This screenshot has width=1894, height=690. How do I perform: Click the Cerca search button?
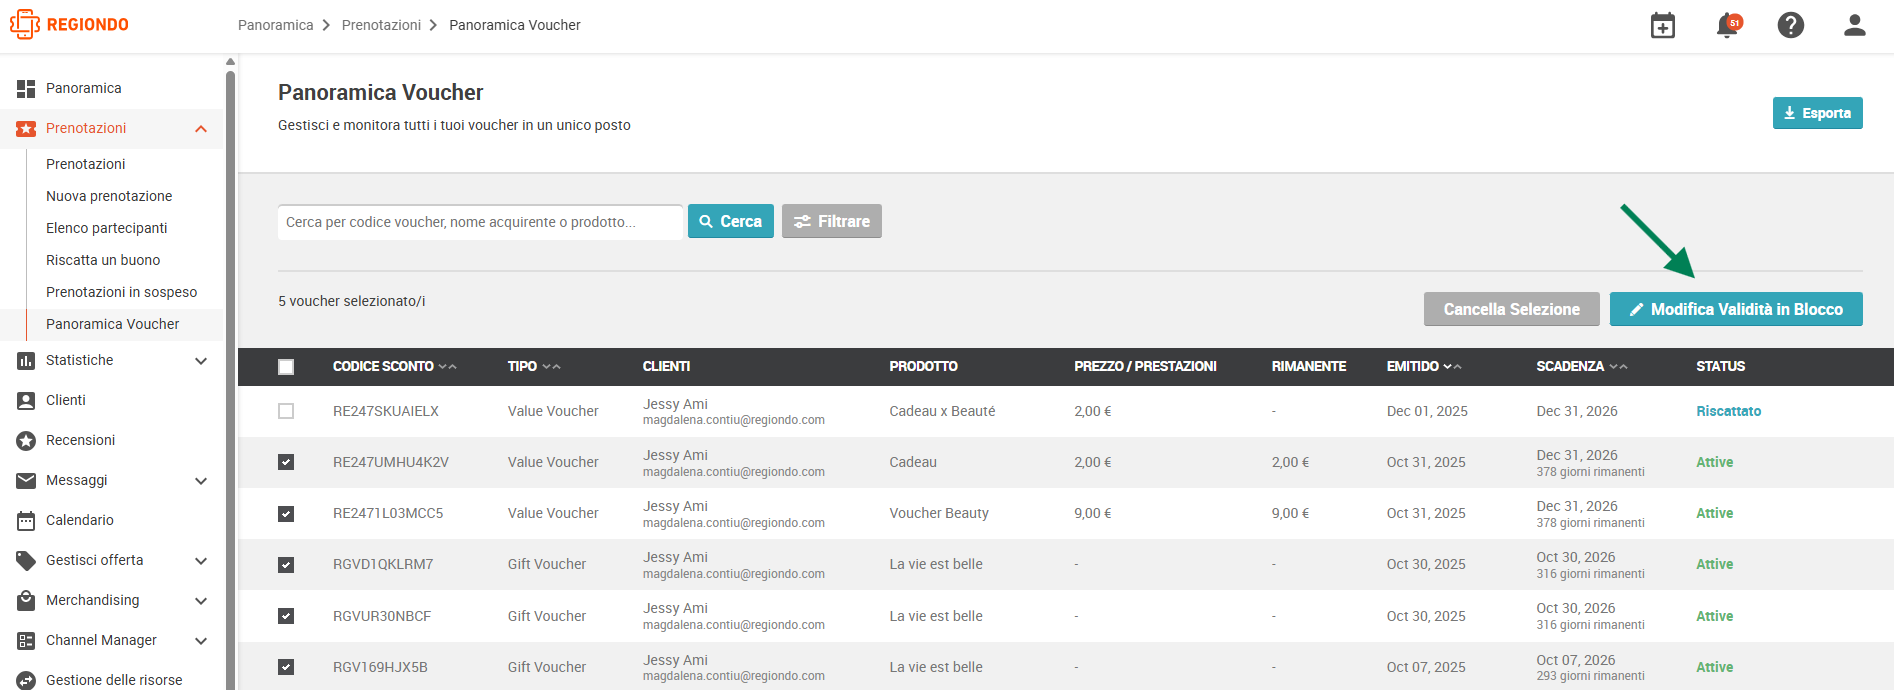pyautogui.click(x=731, y=222)
